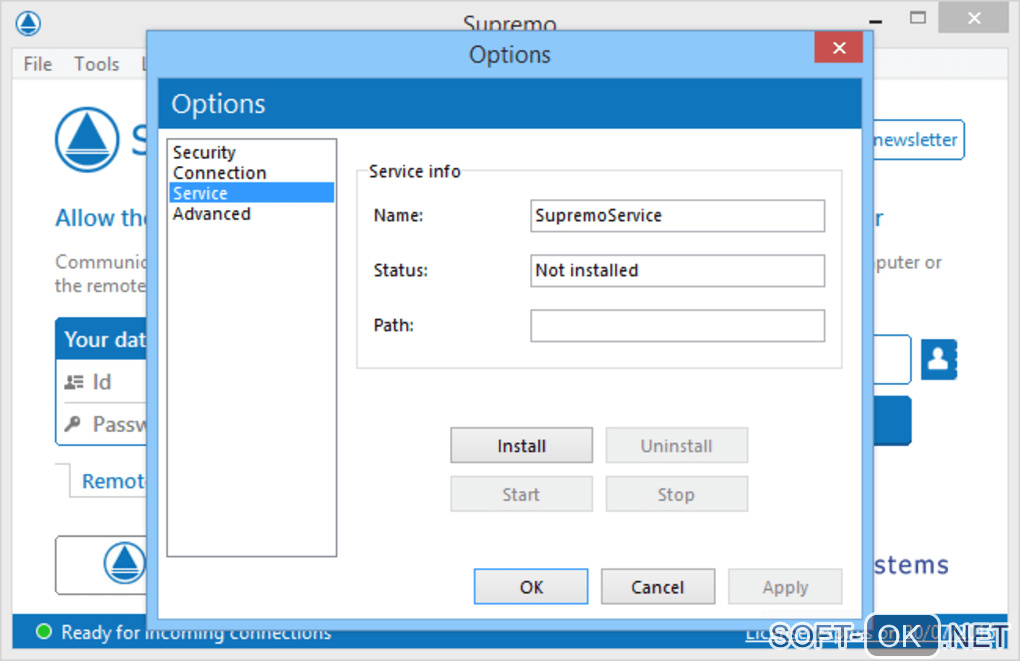Click the Start service button
Screen dimensions: 1020x661
521,494
